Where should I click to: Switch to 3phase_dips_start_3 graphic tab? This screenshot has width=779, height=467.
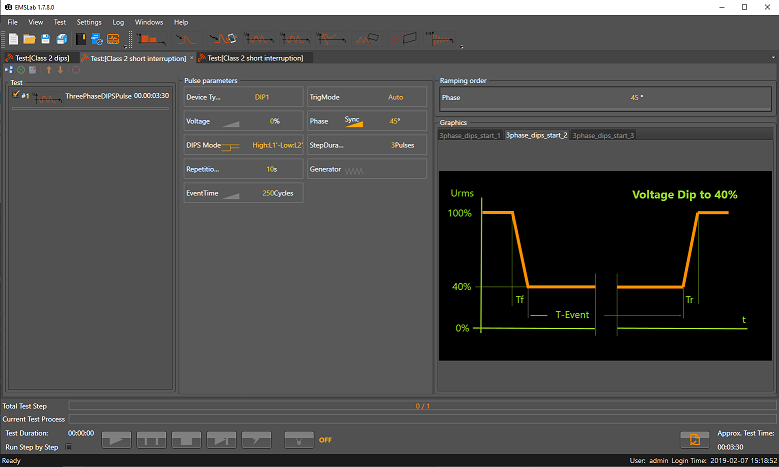pyautogui.click(x=603, y=135)
